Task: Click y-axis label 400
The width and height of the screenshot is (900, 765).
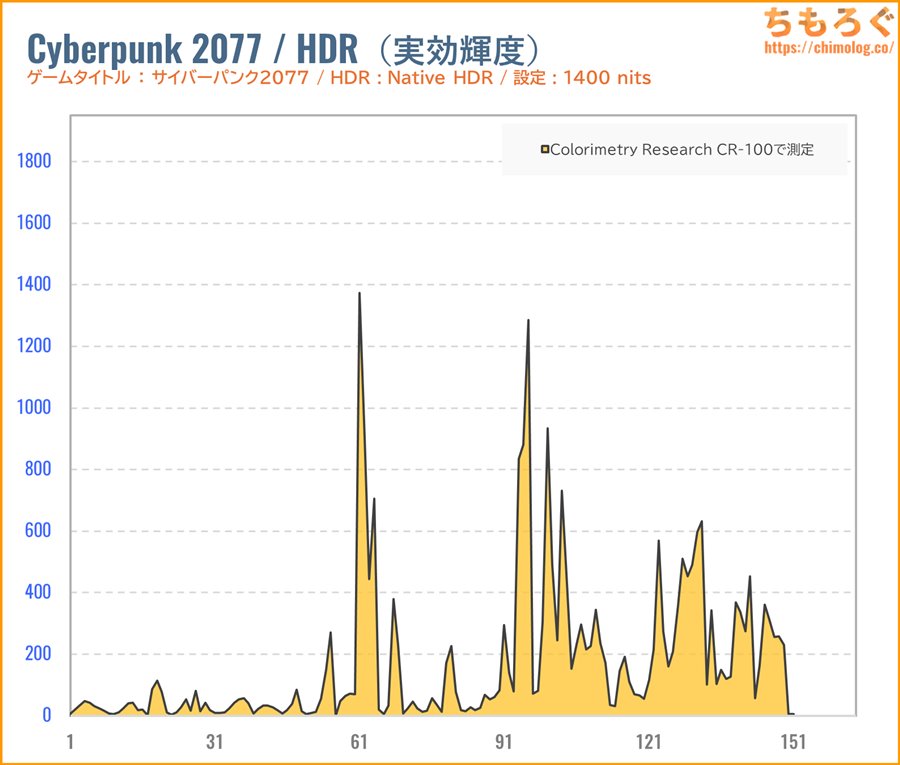Action: tap(38, 592)
